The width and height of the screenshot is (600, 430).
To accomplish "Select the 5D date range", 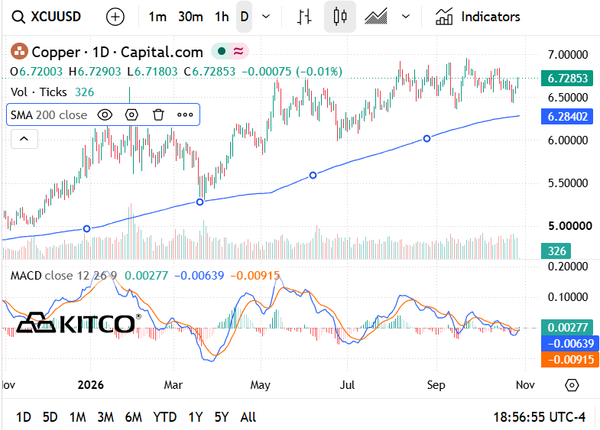I will click(50, 417).
